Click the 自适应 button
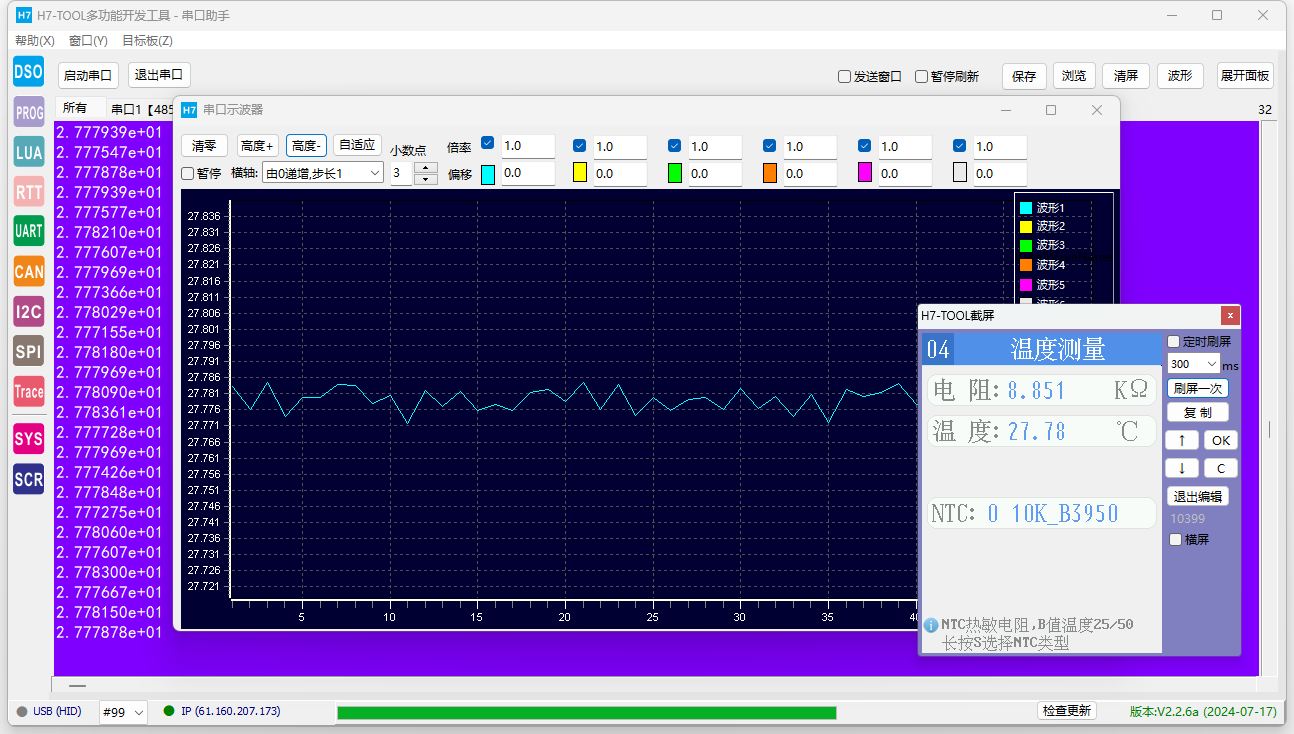The image size is (1294, 734). pyautogui.click(x=357, y=145)
